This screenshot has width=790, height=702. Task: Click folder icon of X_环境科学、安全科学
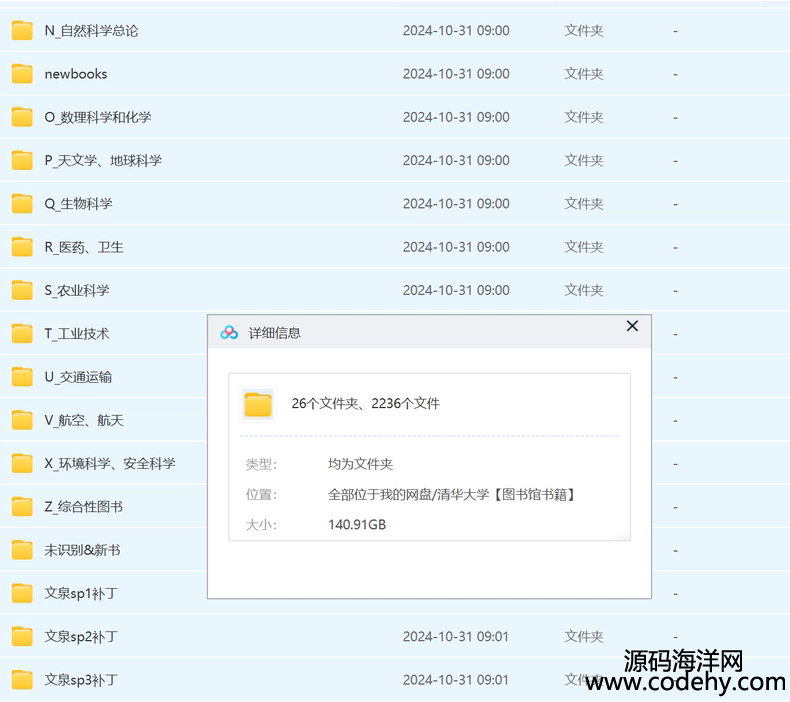pos(22,464)
